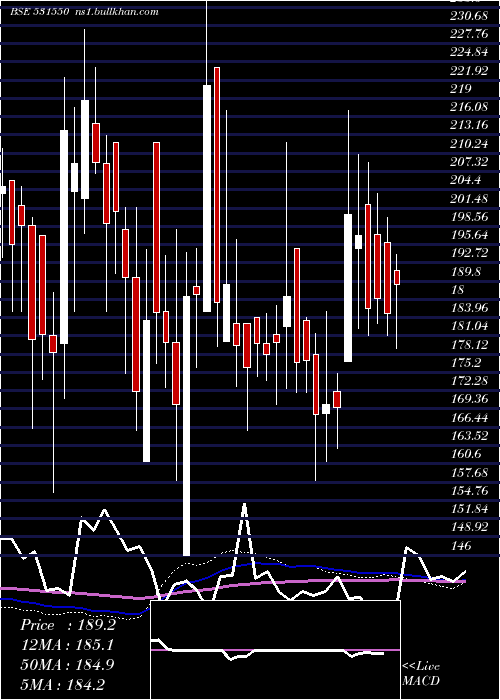The height and width of the screenshot is (700, 500).
Task: Click the 210.24 price level label
Action: [x=469, y=144]
